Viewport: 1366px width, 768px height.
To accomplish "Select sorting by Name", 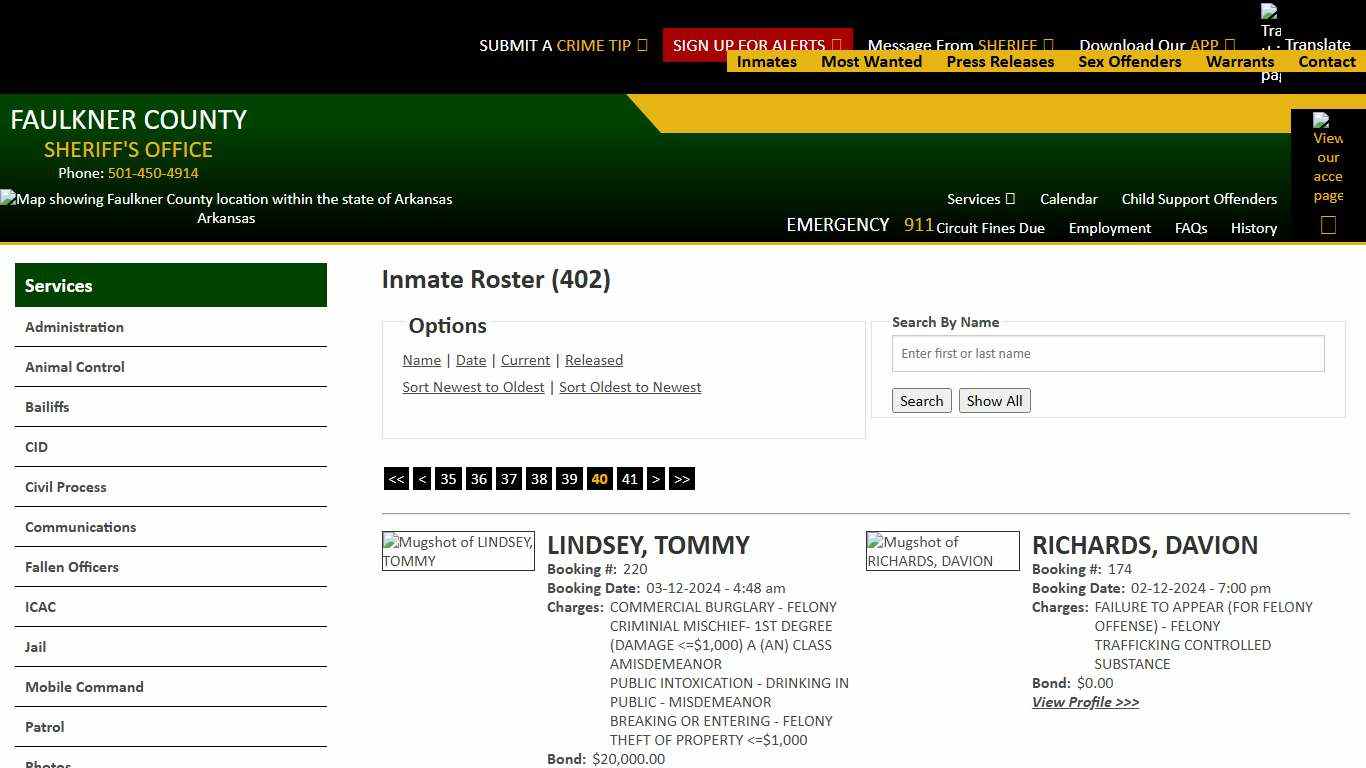I will [x=421, y=360].
